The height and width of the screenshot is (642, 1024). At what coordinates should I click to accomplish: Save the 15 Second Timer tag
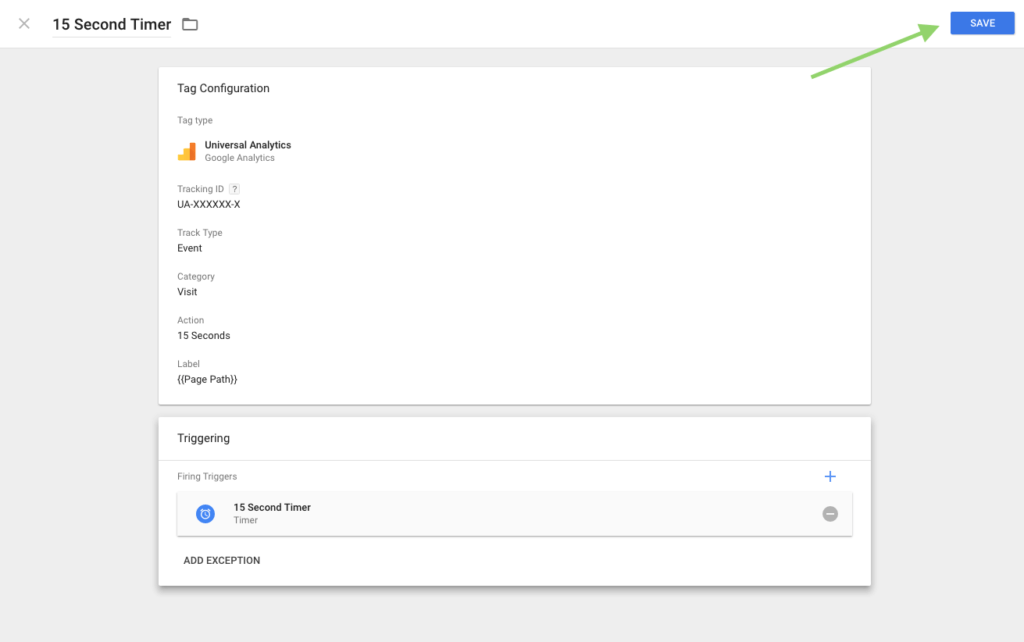pyautogui.click(x=982, y=22)
